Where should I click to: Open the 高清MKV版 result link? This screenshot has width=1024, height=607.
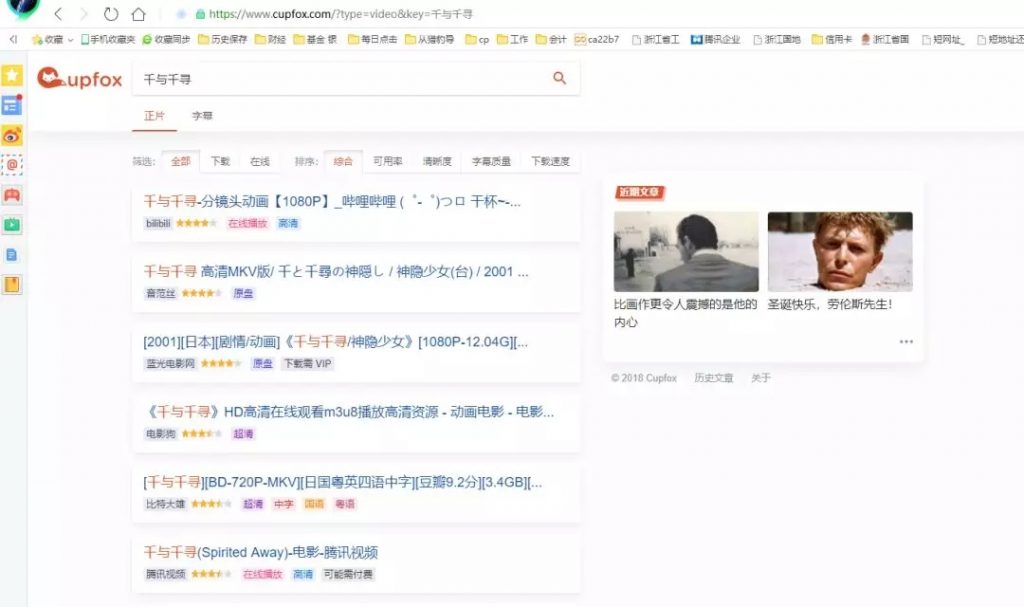click(336, 272)
